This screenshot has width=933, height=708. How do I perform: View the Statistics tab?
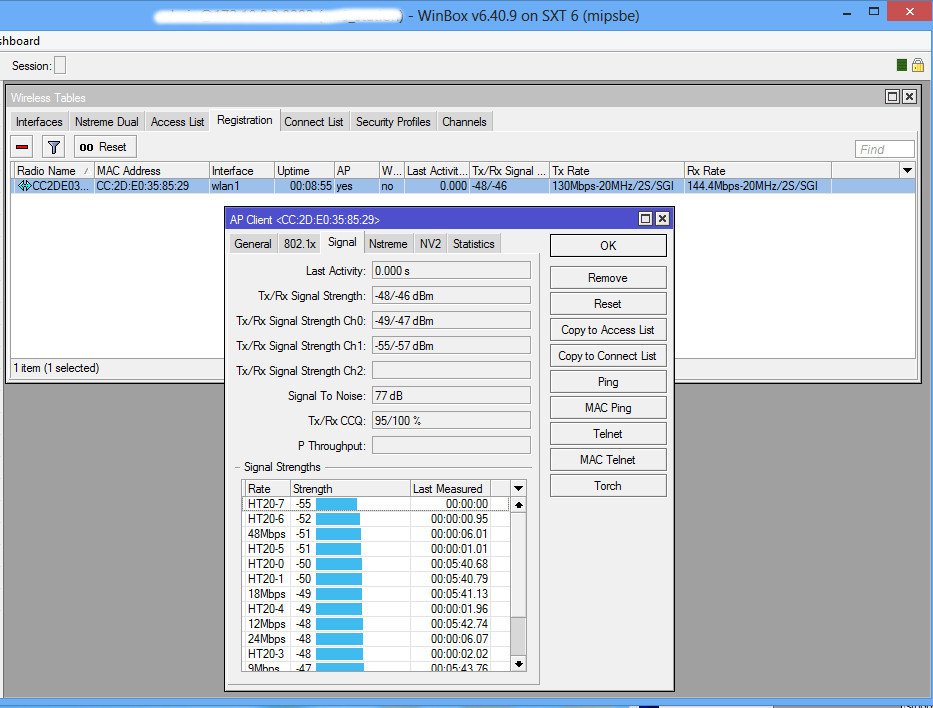[x=474, y=244]
